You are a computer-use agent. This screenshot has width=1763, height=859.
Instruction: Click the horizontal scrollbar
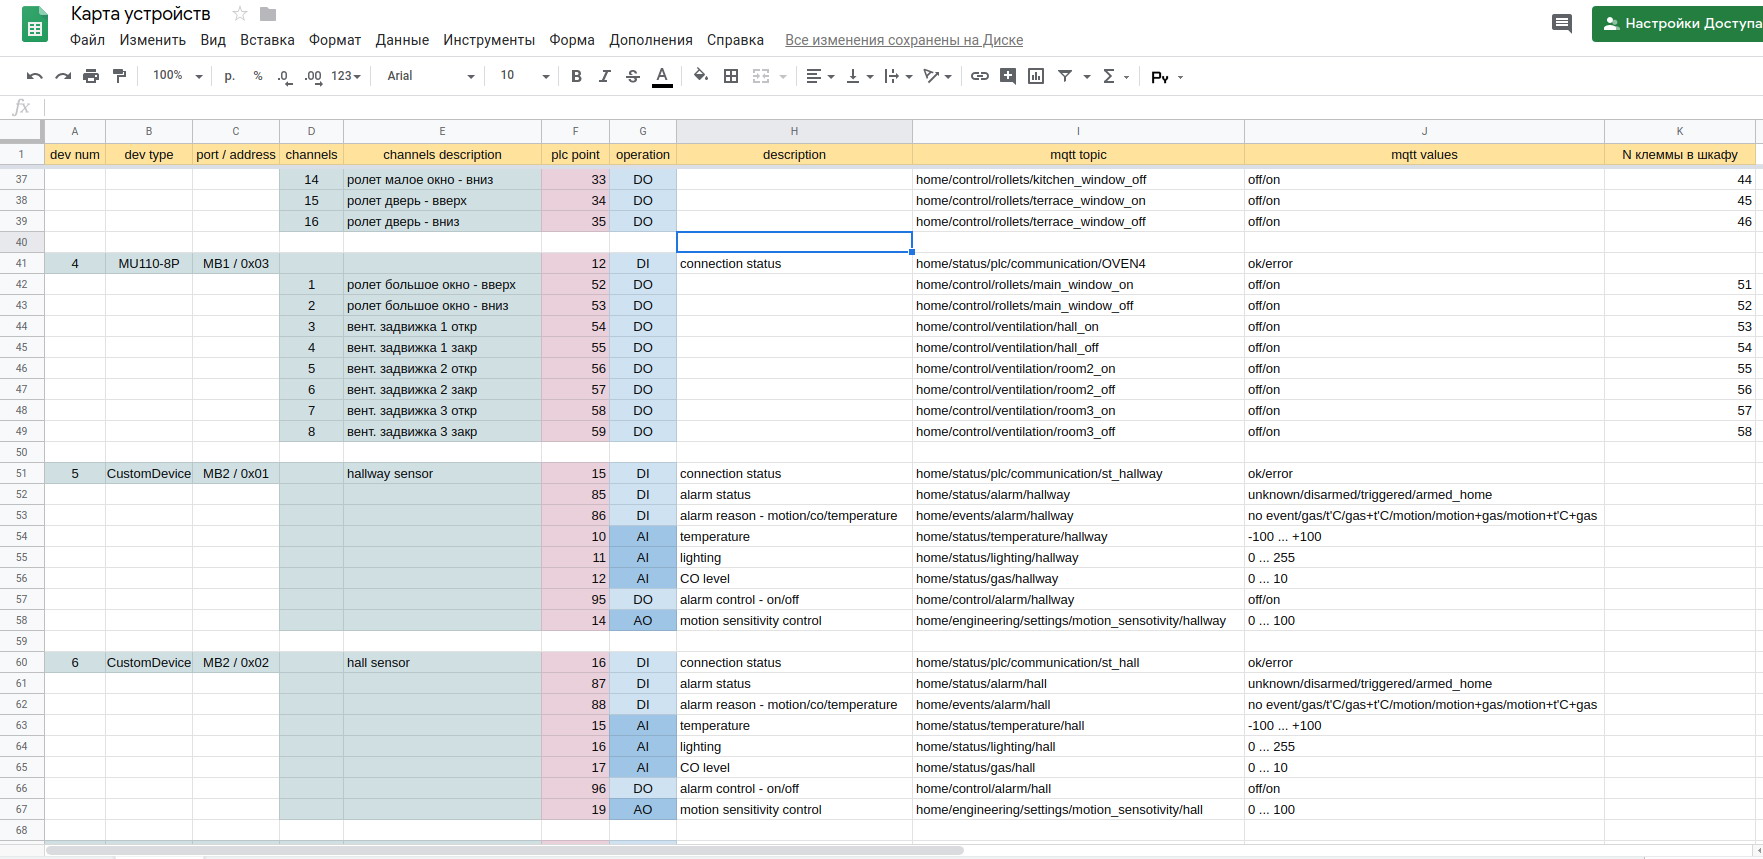coord(505,851)
